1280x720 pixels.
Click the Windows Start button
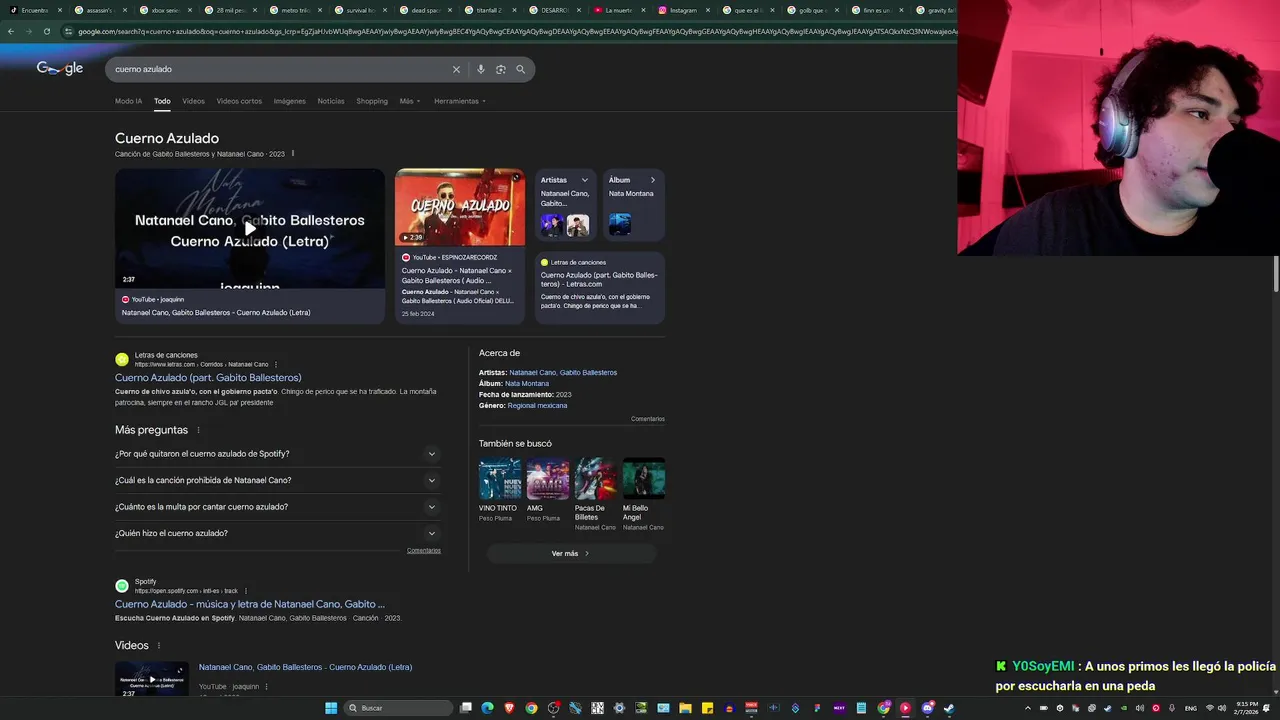[331, 708]
